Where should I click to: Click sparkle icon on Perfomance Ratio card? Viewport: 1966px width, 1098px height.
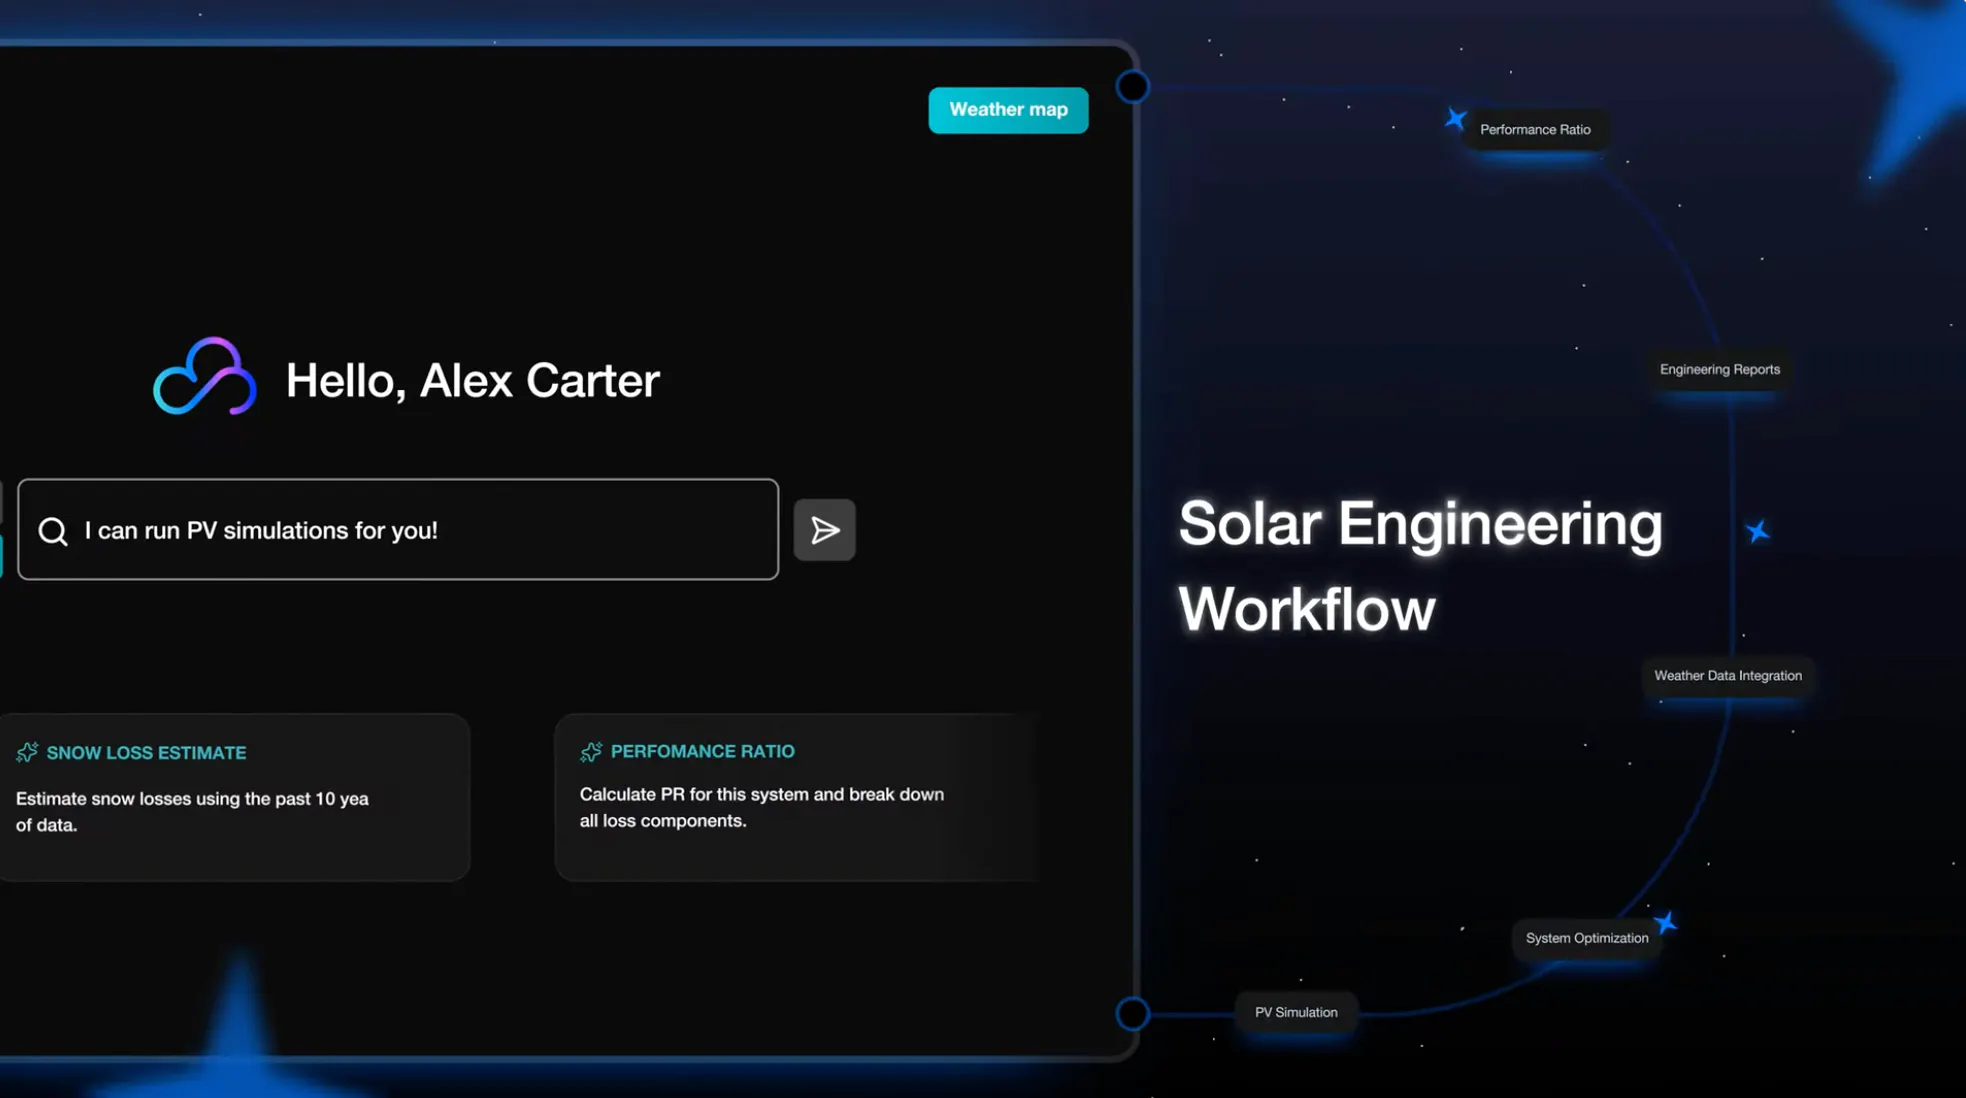click(591, 752)
